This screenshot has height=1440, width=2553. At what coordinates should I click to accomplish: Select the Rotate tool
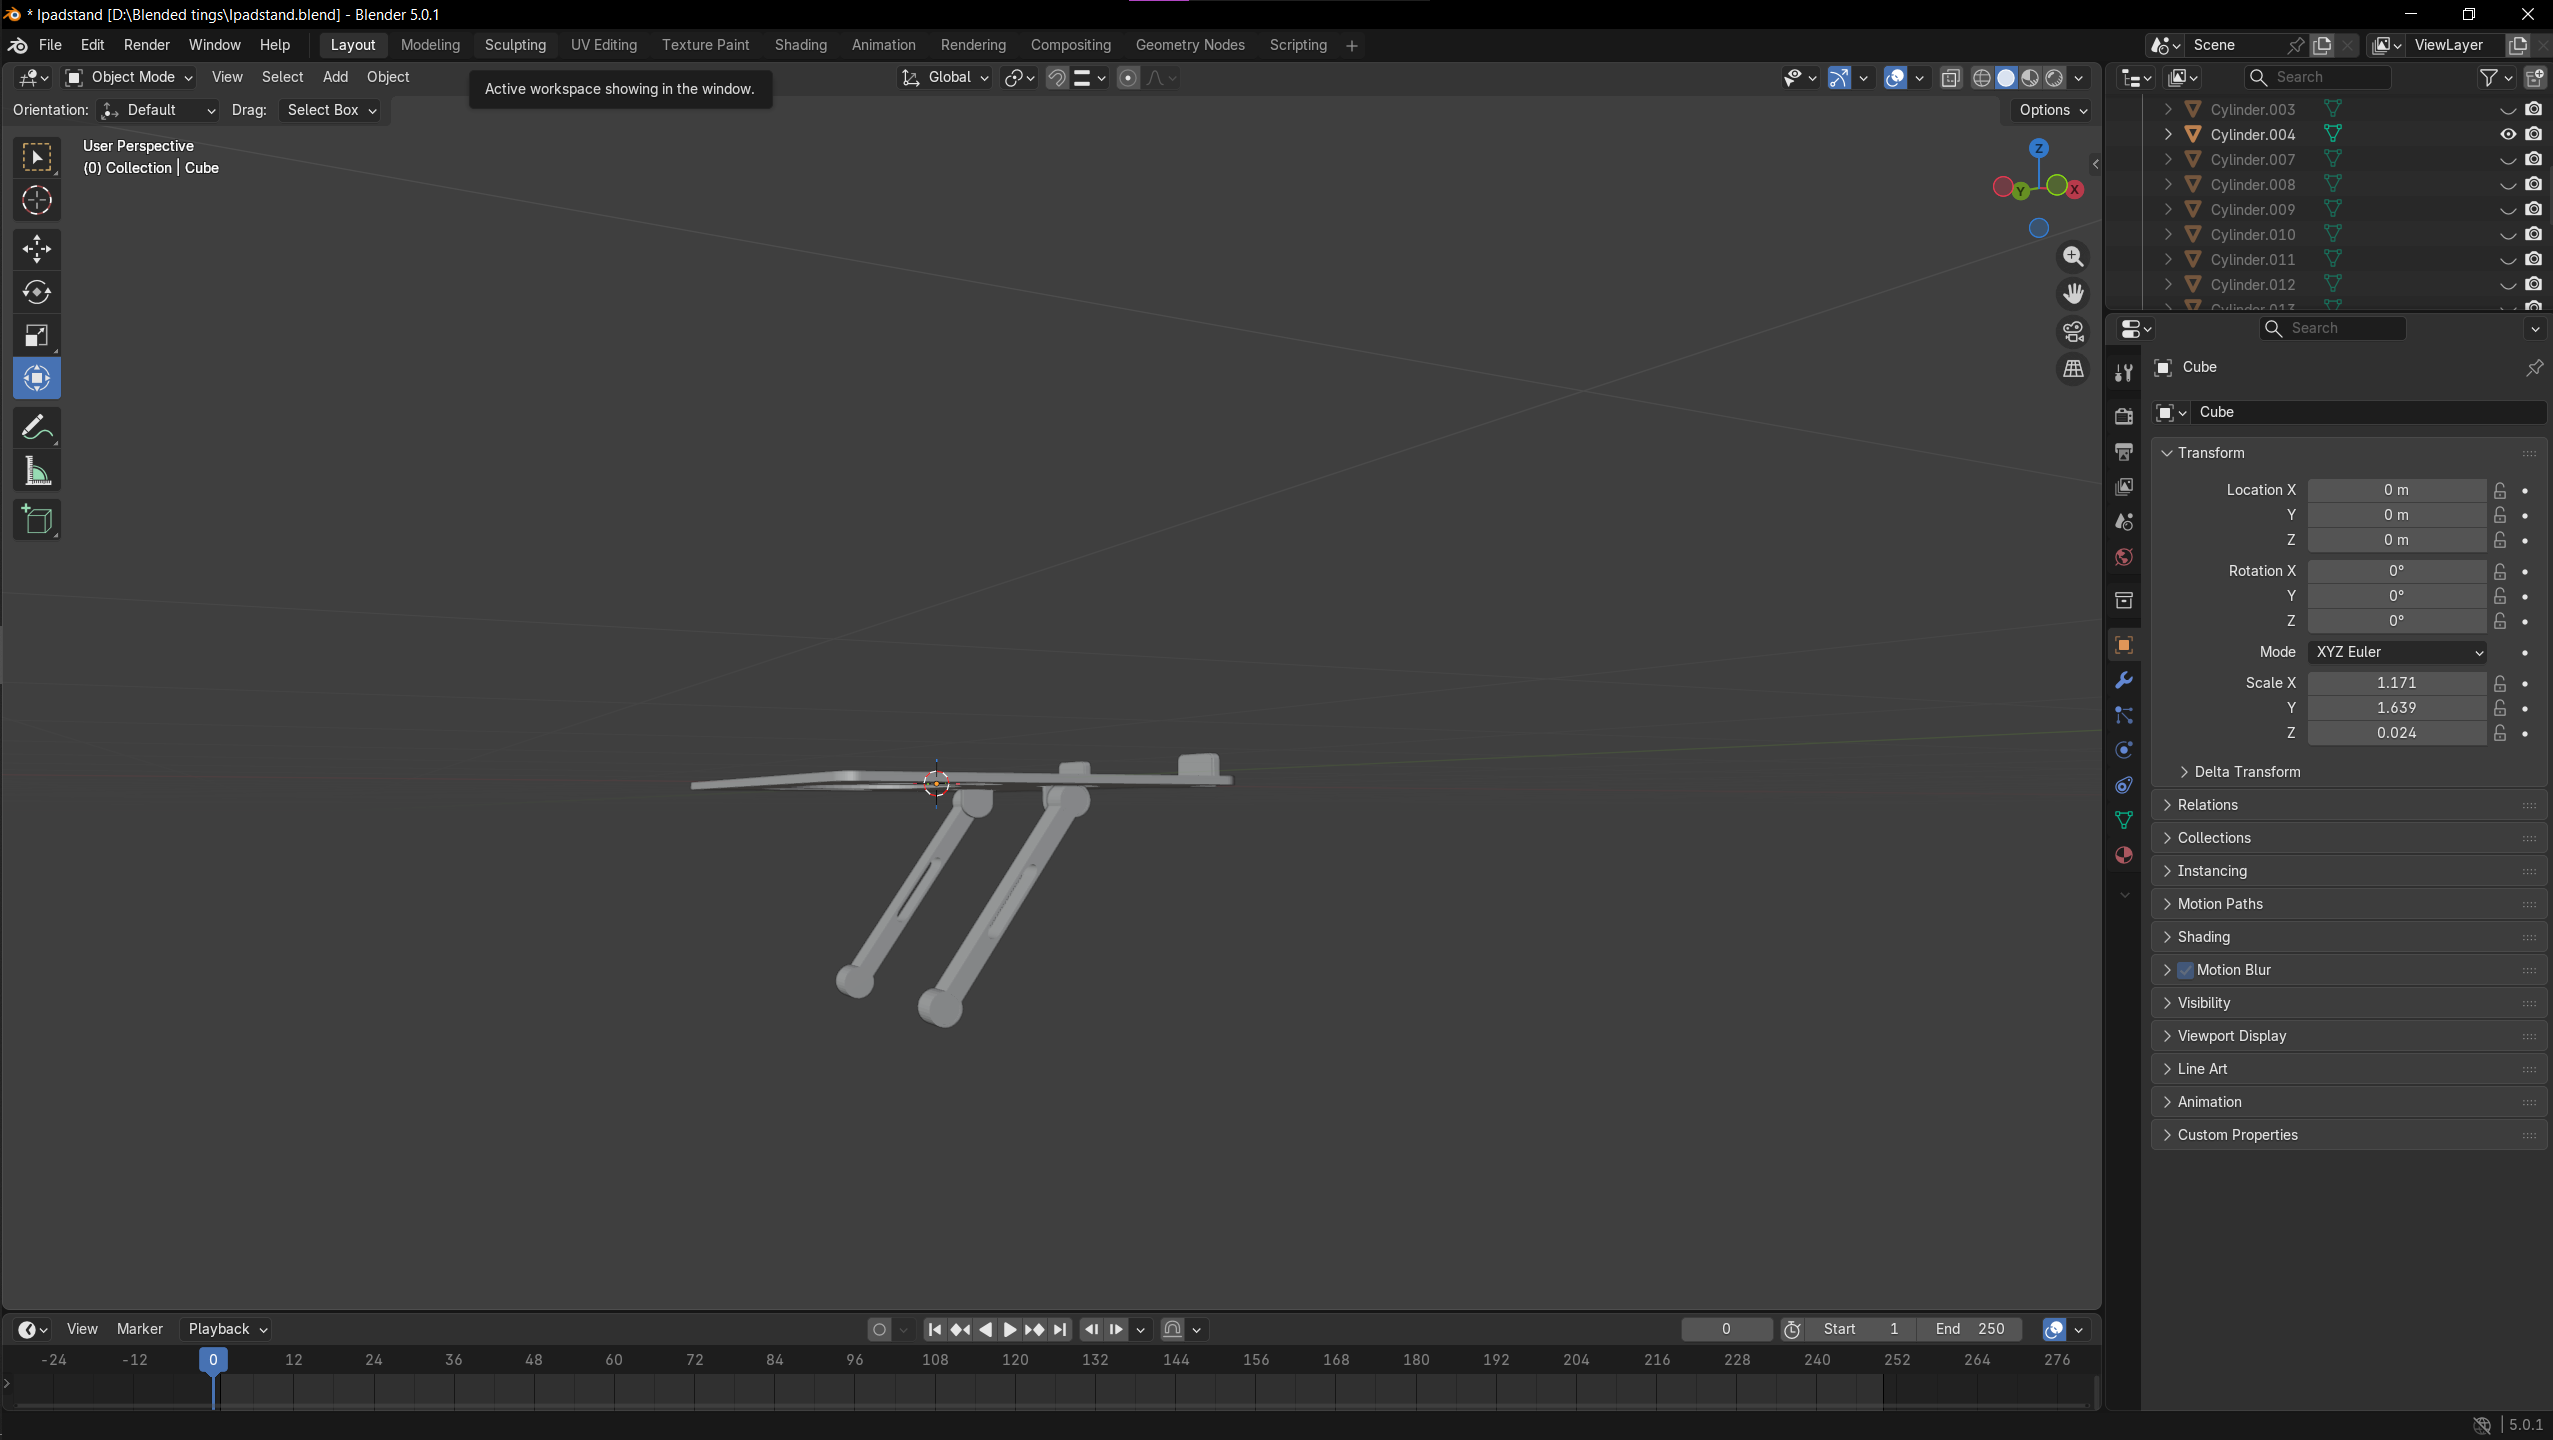[37, 292]
